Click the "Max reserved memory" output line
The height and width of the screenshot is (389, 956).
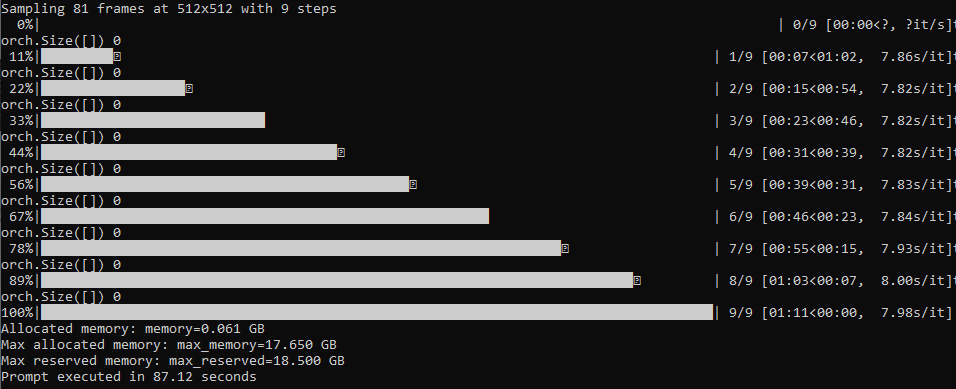tap(173, 361)
